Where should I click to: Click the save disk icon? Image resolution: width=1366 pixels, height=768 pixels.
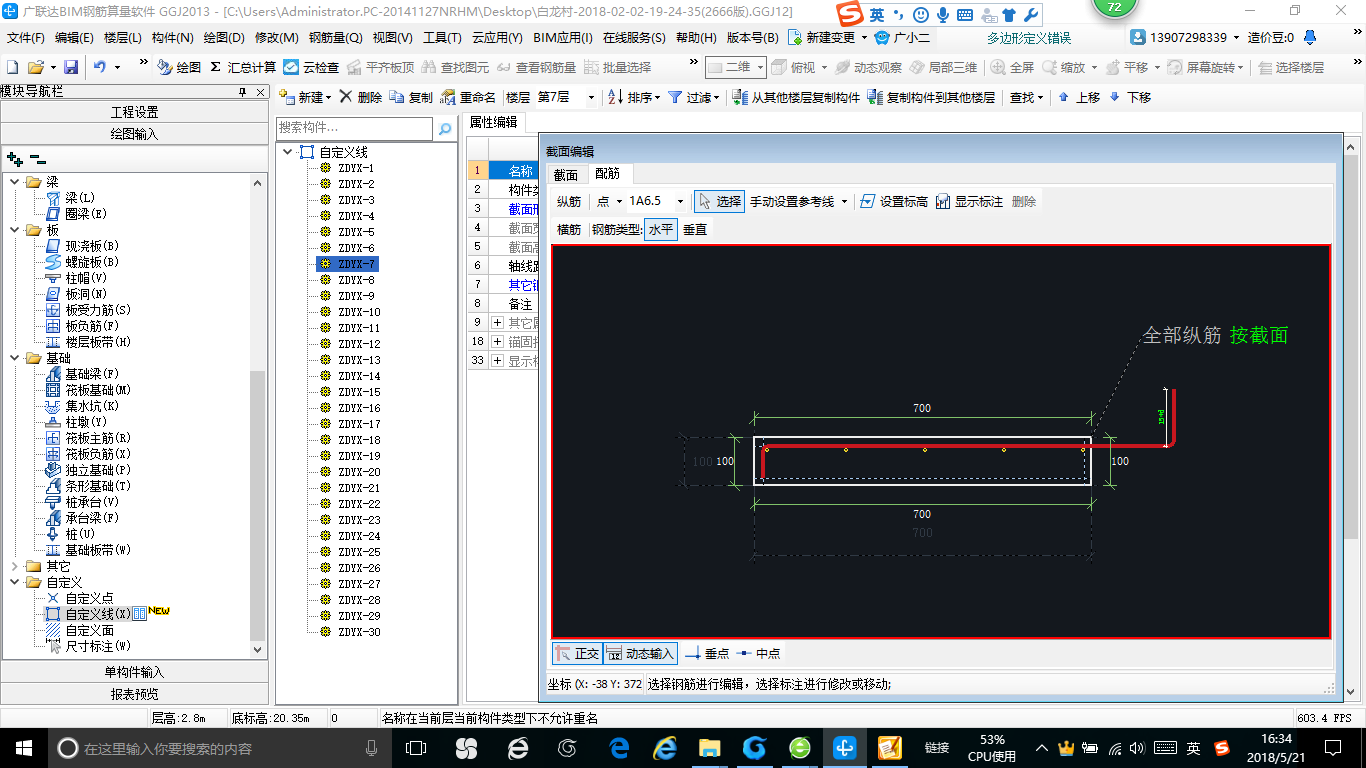pyautogui.click(x=71, y=67)
